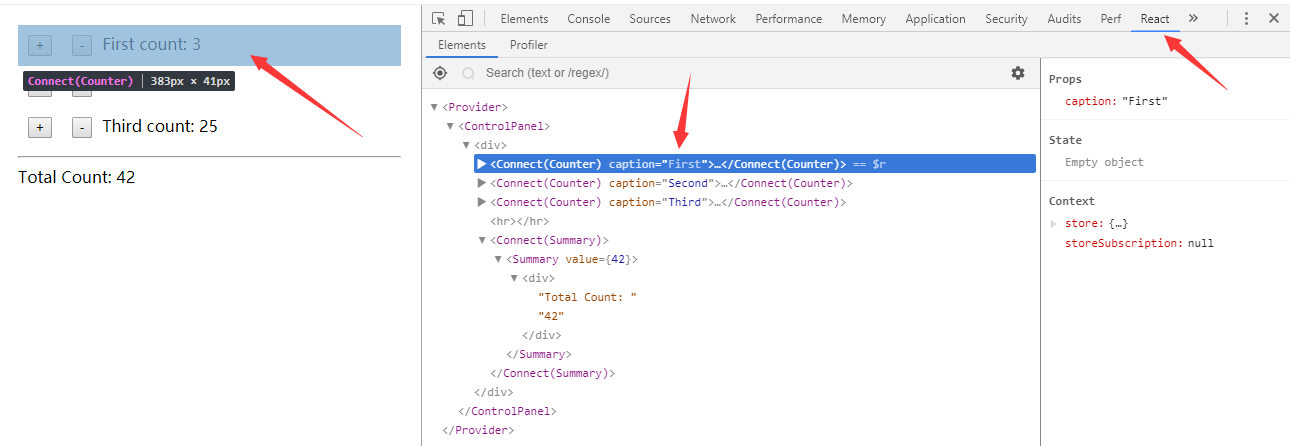The width and height of the screenshot is (1290, 446).
Task: Open the Audits tab
Action: pyautogui.click(x=1064, y=19)
